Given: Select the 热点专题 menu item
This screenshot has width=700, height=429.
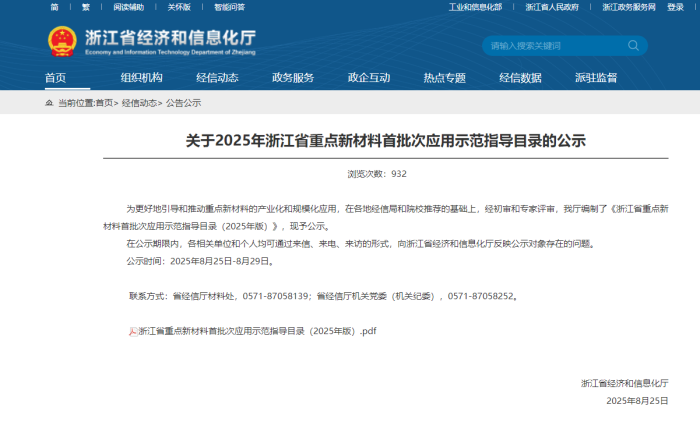Looking at the screenshot, I should (x=444, y=78).
